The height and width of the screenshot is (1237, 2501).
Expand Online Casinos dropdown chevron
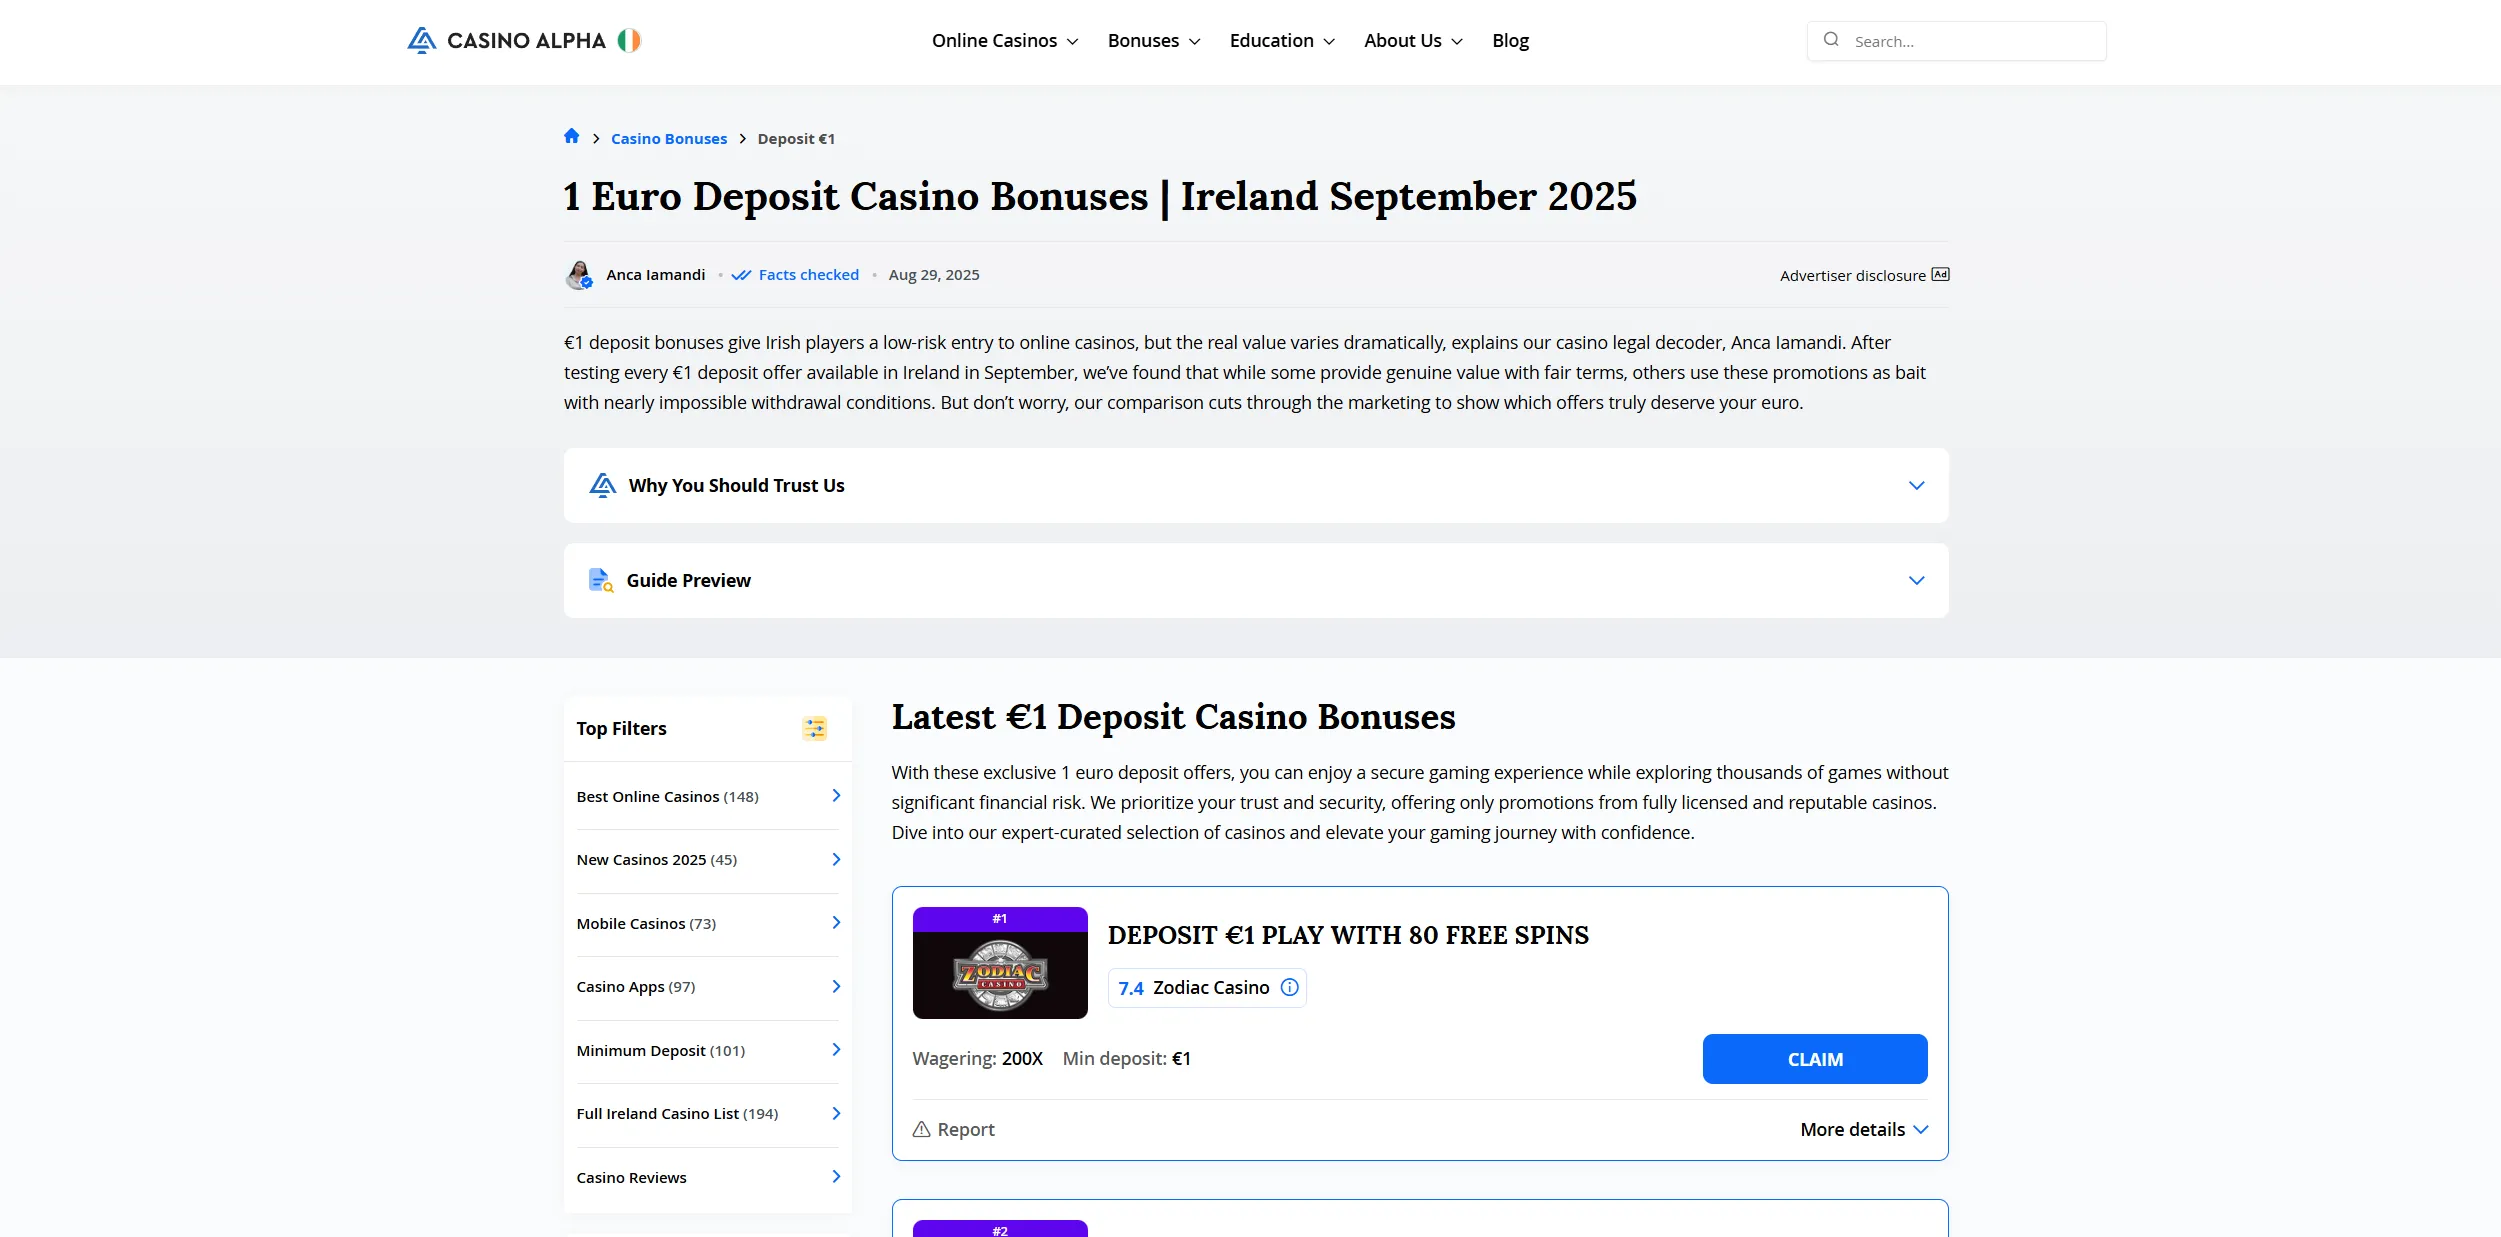[1072, 41]
